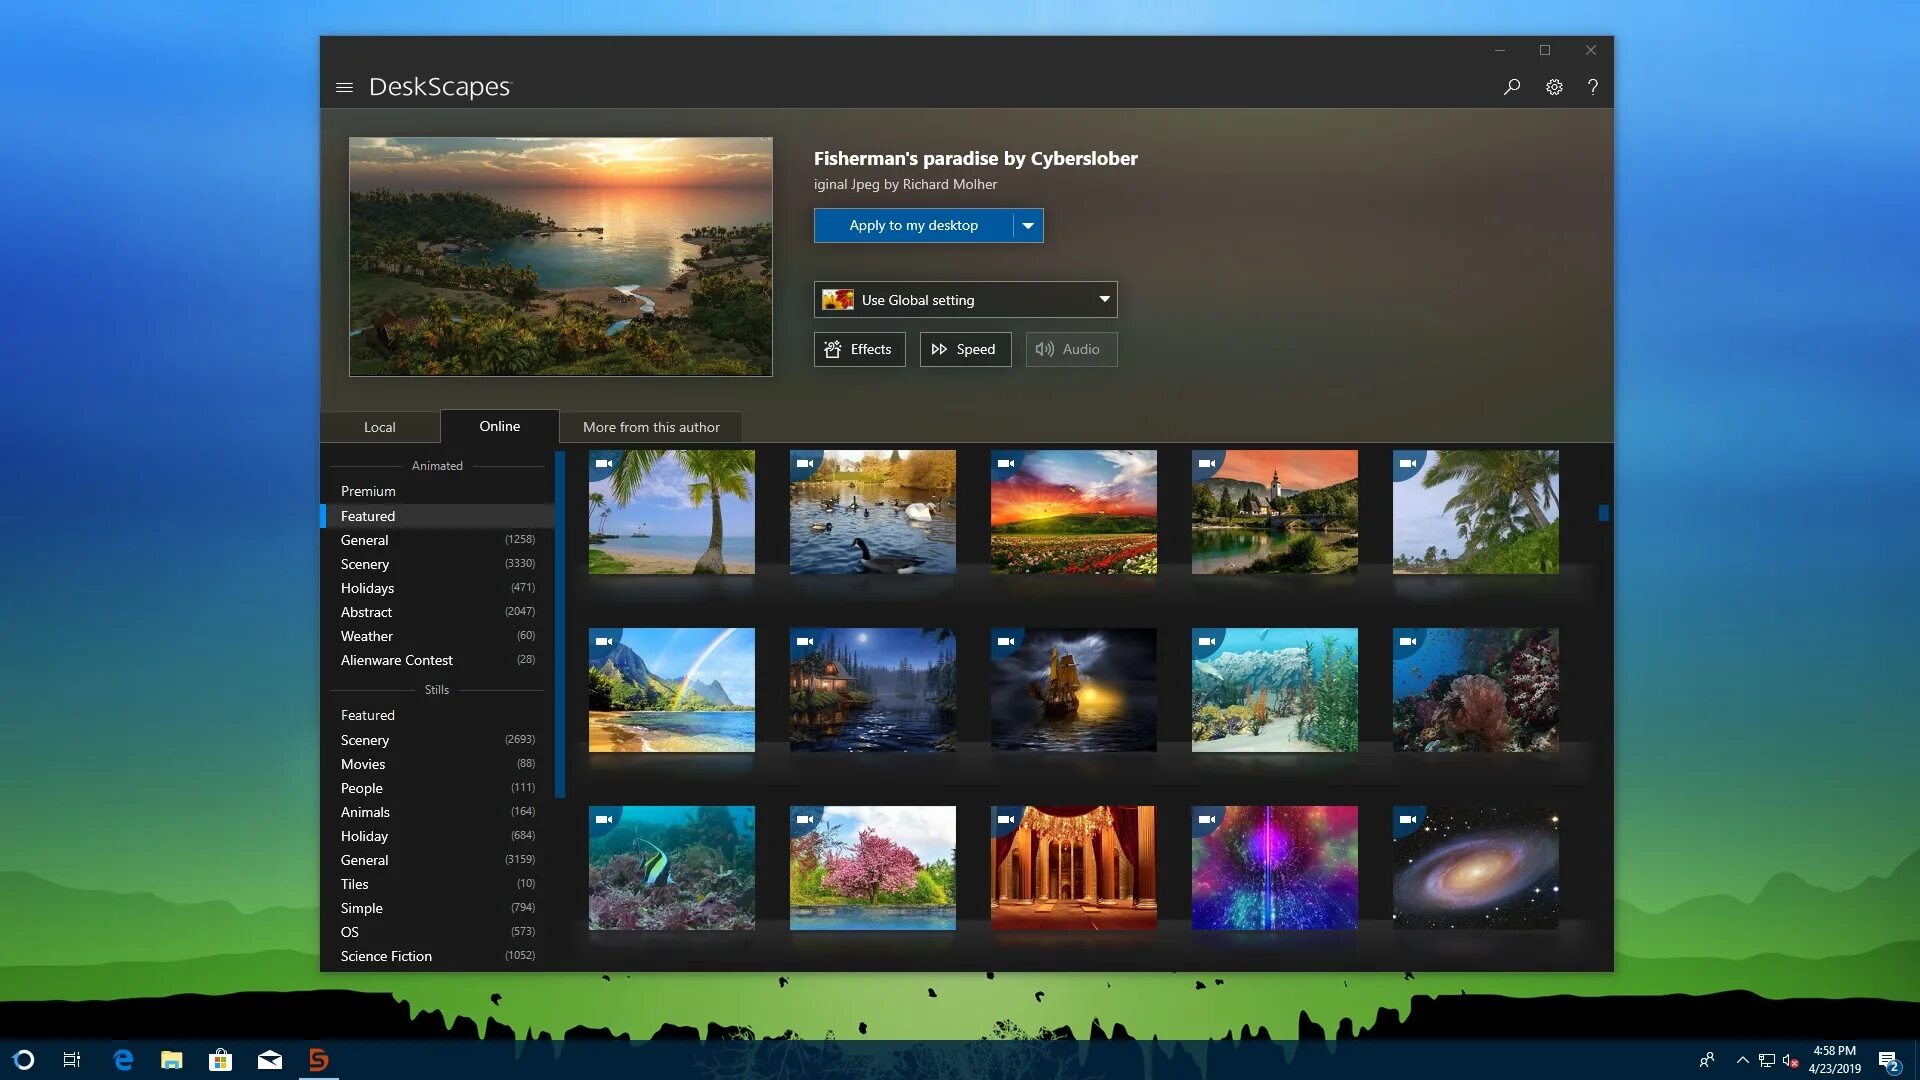Click the Help icon in DeskScapes
The width and height of the screenshot is (1920, 1080).
point(1594,87)
